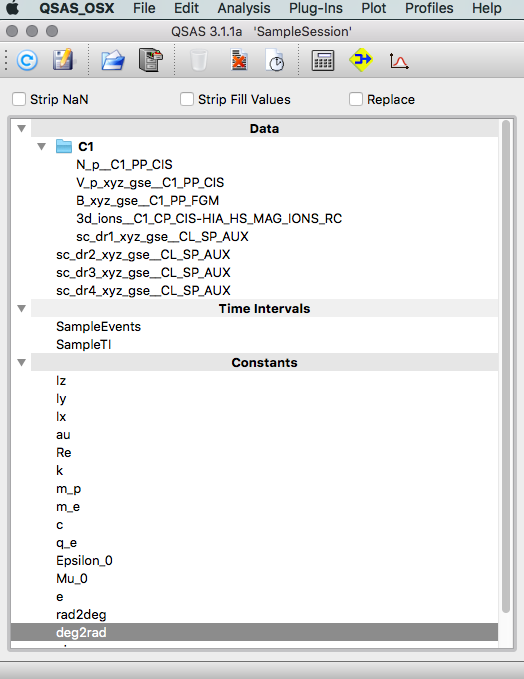This screenshot has height=679, width=524.
Task: Select the c constant
Action: 60,525
